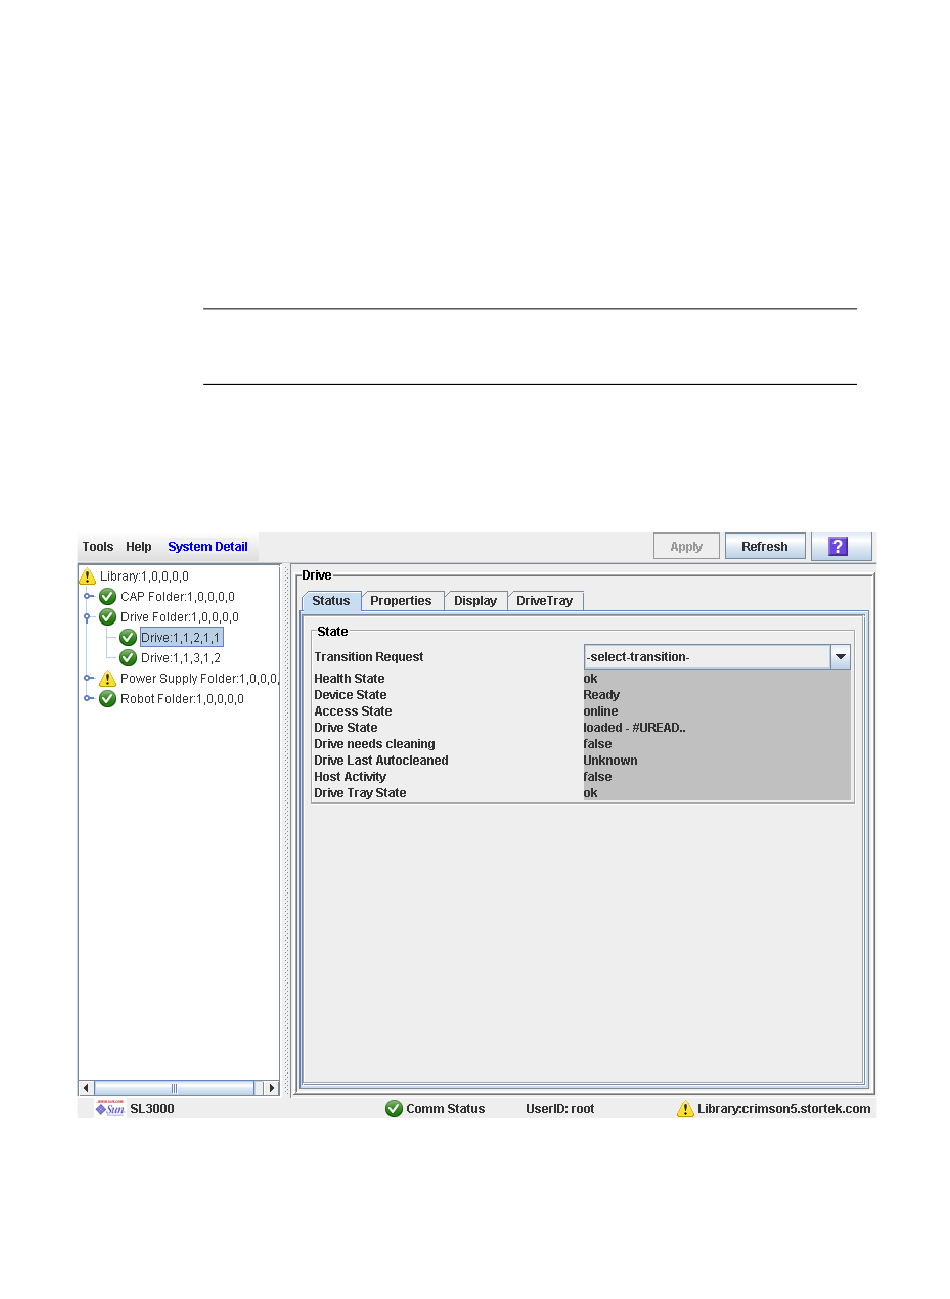This screenshot has width=950, height=1299.
Task: Select Robot Folder:1,0,0,0,0 tree item
Action: 182,699
